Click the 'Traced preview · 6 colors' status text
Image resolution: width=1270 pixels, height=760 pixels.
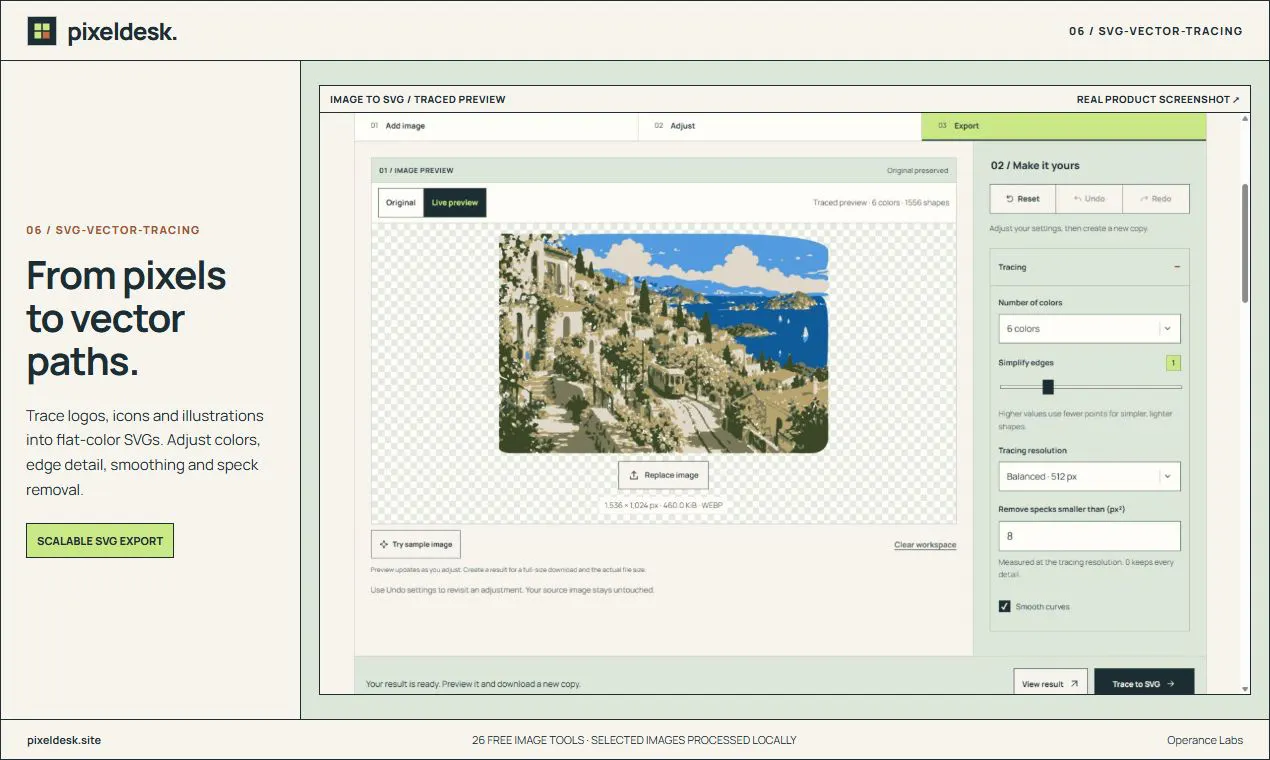pos(881,203)
